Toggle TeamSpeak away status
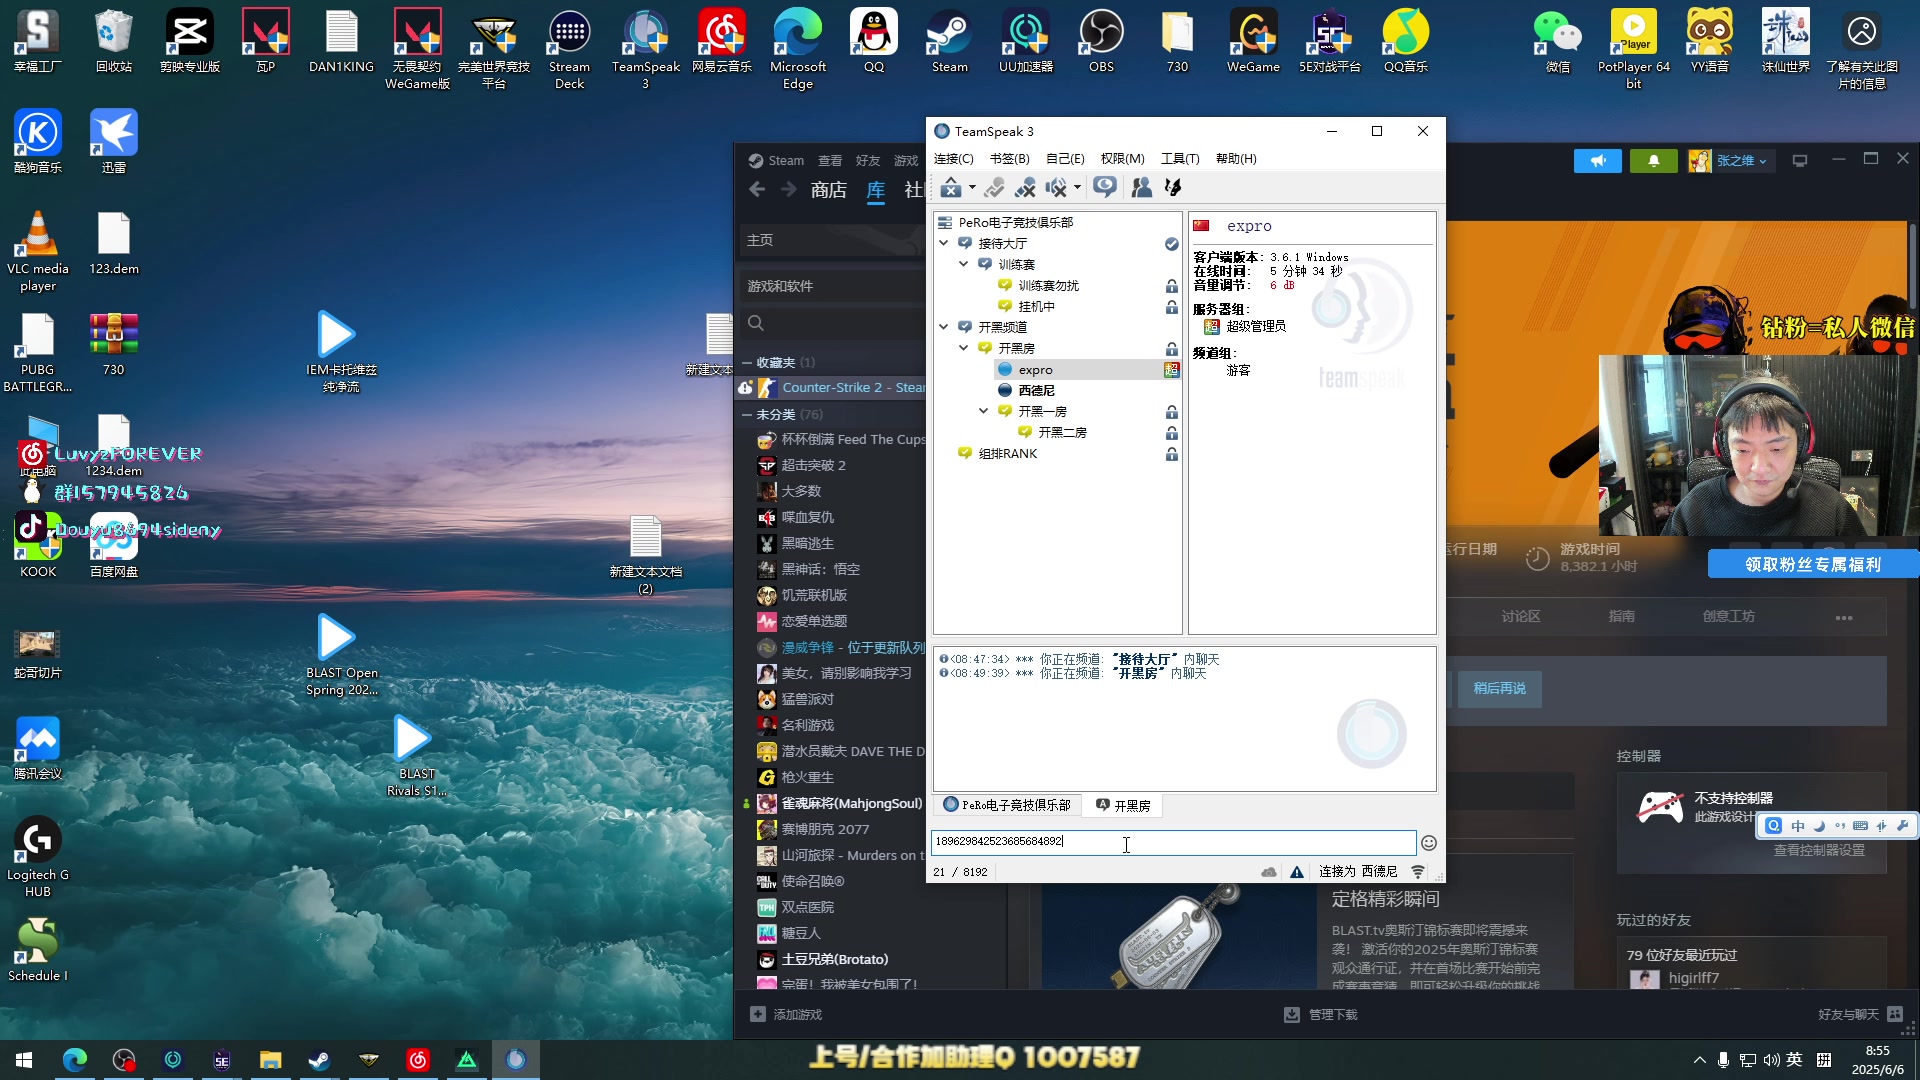The width and height of the screenshot is (1920, 1080). 951,187
